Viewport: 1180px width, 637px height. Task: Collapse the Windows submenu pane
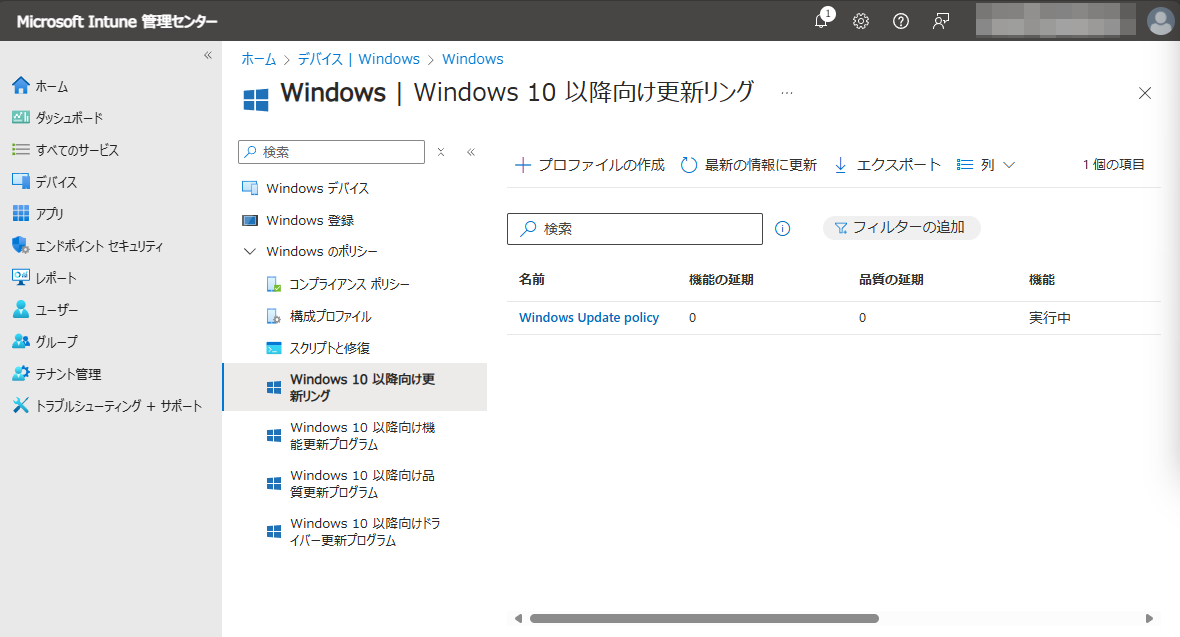[x=470, y=152]
